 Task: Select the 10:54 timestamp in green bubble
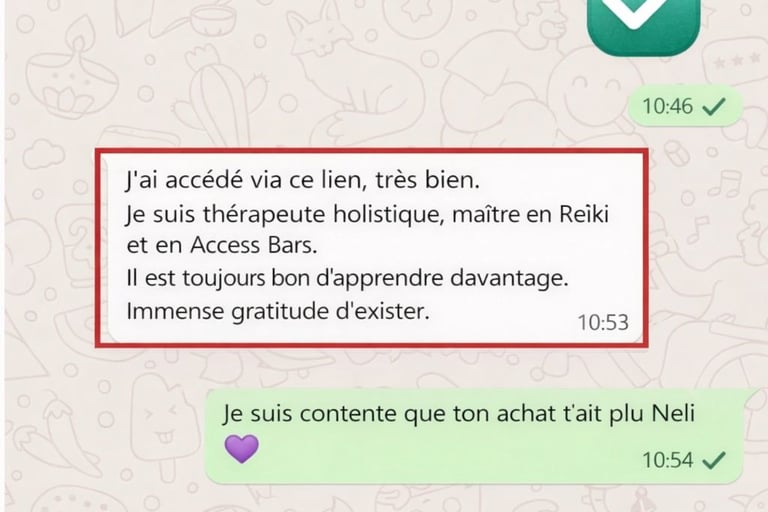[668, 460]
